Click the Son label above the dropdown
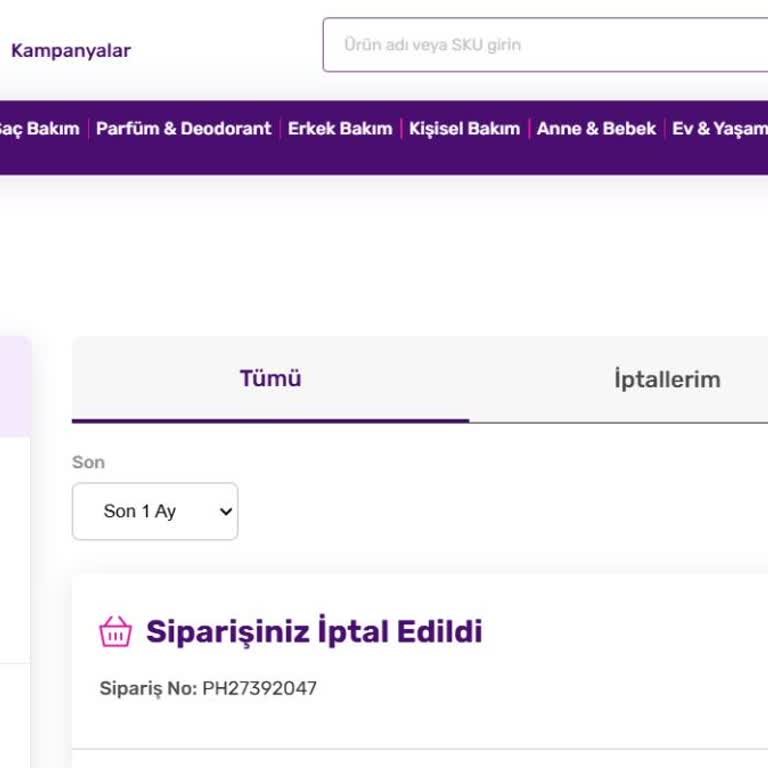The width and height of the screenshot is (768, 768). (88, 462)
